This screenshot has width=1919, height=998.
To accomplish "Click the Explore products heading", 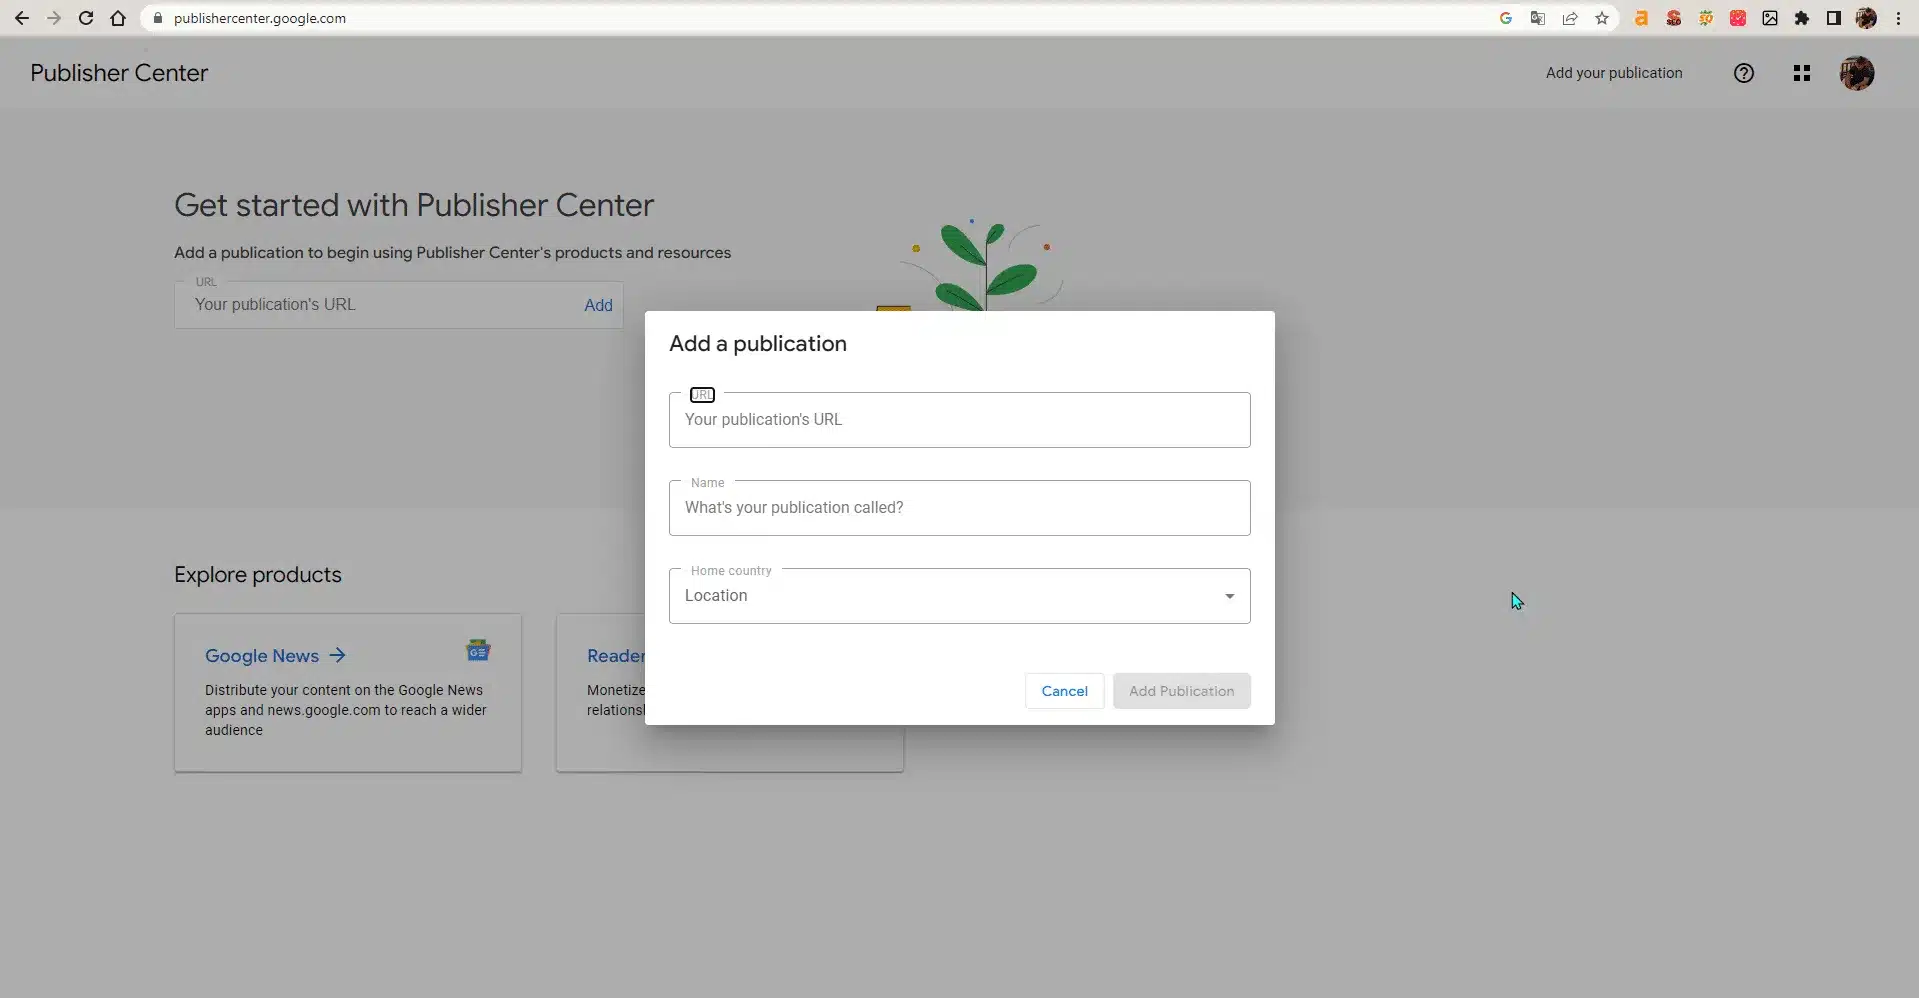I will click(258, 575).
